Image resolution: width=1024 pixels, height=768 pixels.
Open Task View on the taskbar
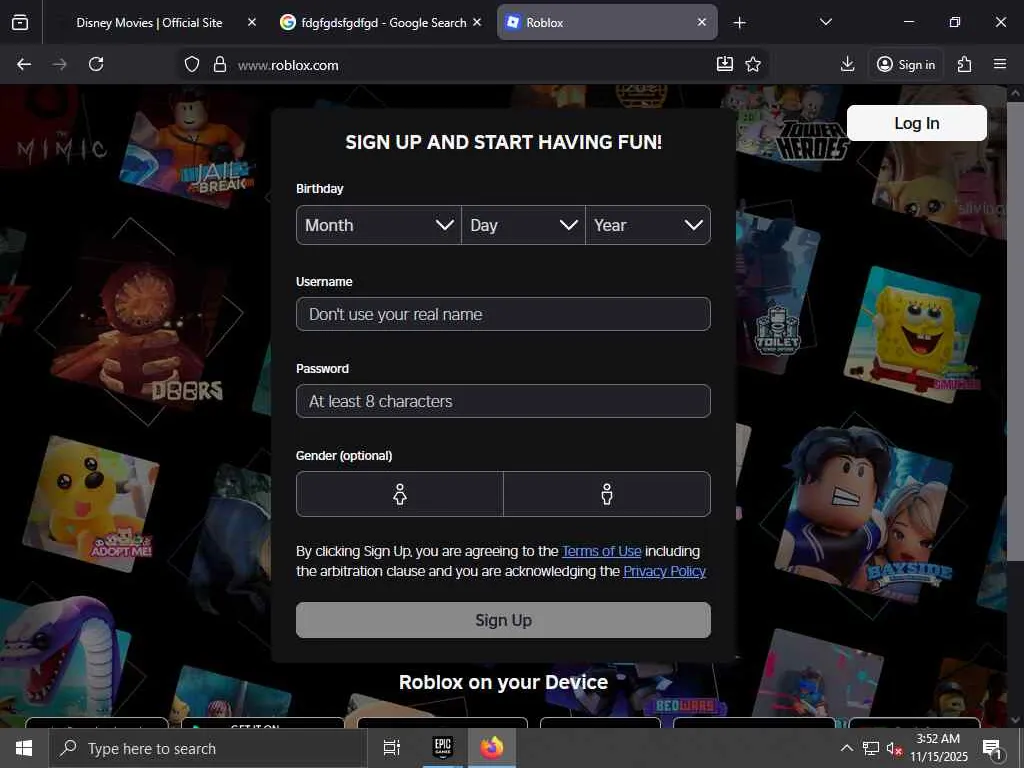392,748
